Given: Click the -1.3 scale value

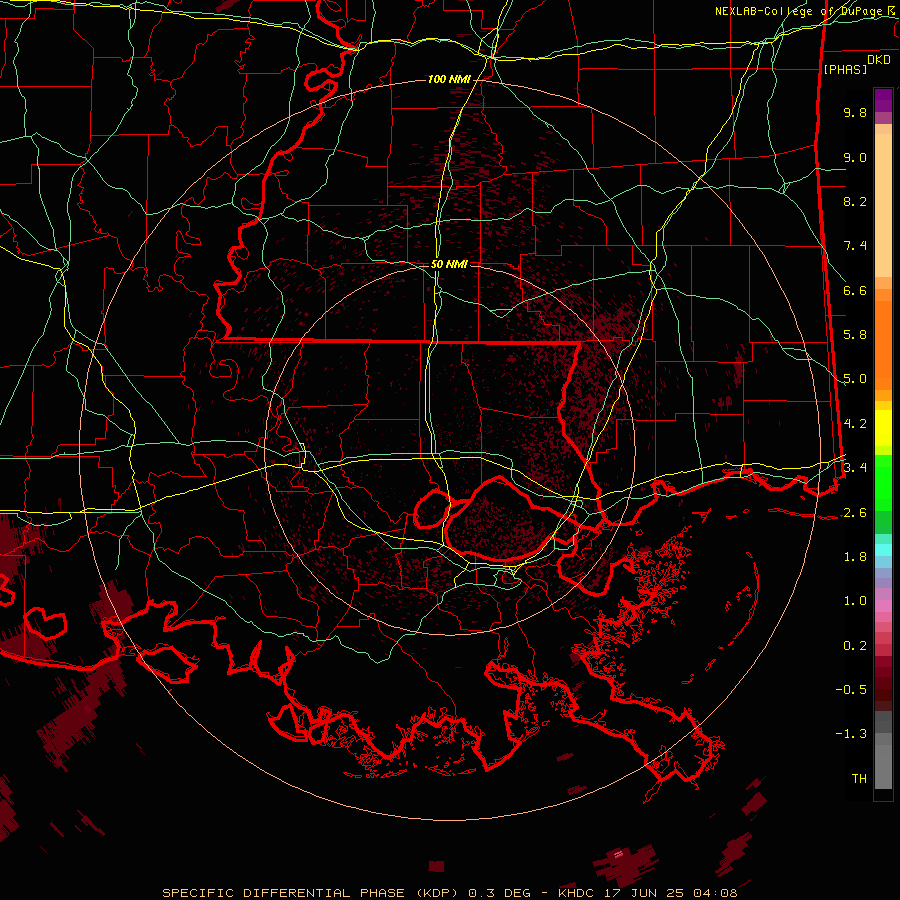Looking at the screenshot, I should 851,734.
